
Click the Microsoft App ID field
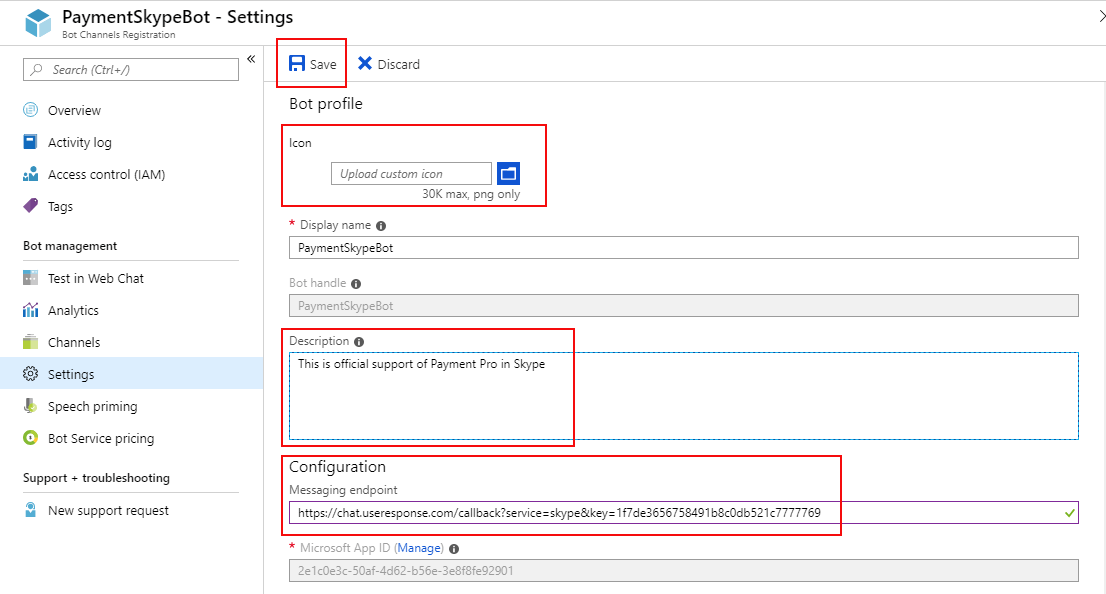(683, 571)
